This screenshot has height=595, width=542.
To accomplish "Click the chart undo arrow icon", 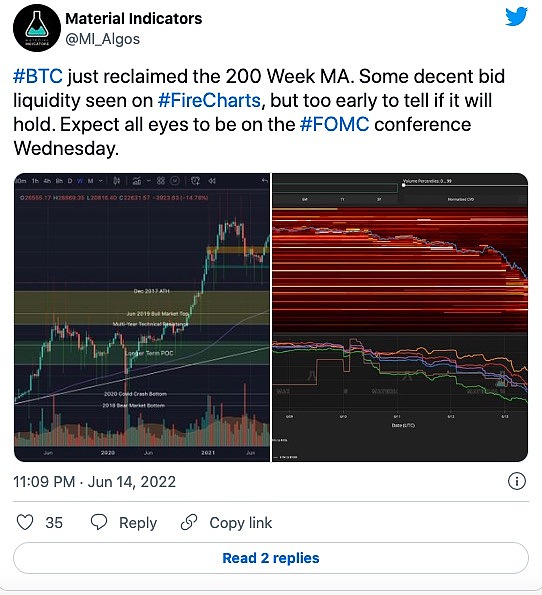I will click(265, 181).
